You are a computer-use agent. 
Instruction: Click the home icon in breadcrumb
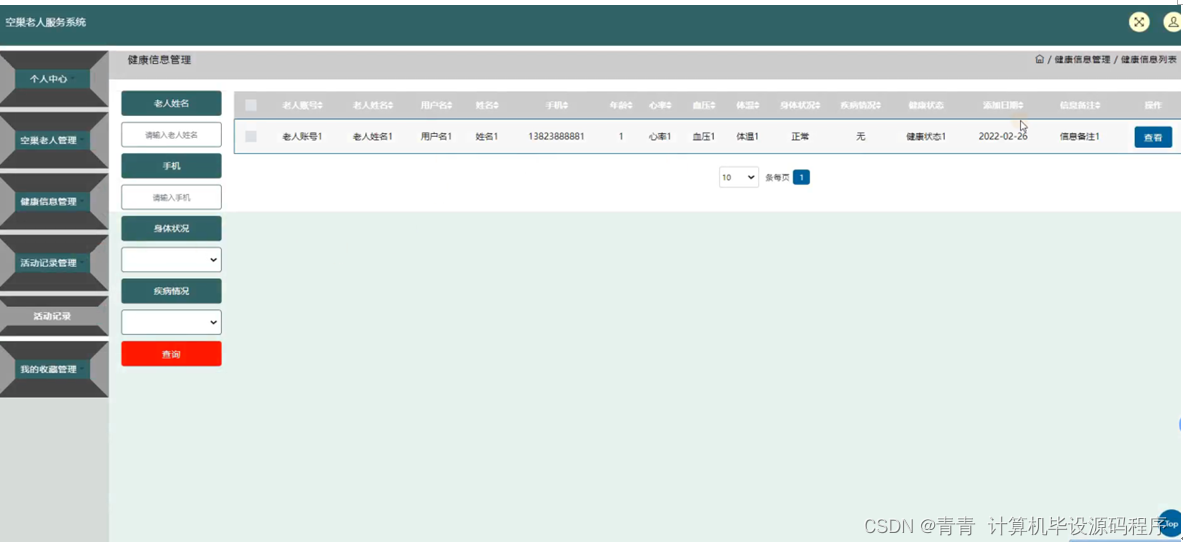(1040, 60)
